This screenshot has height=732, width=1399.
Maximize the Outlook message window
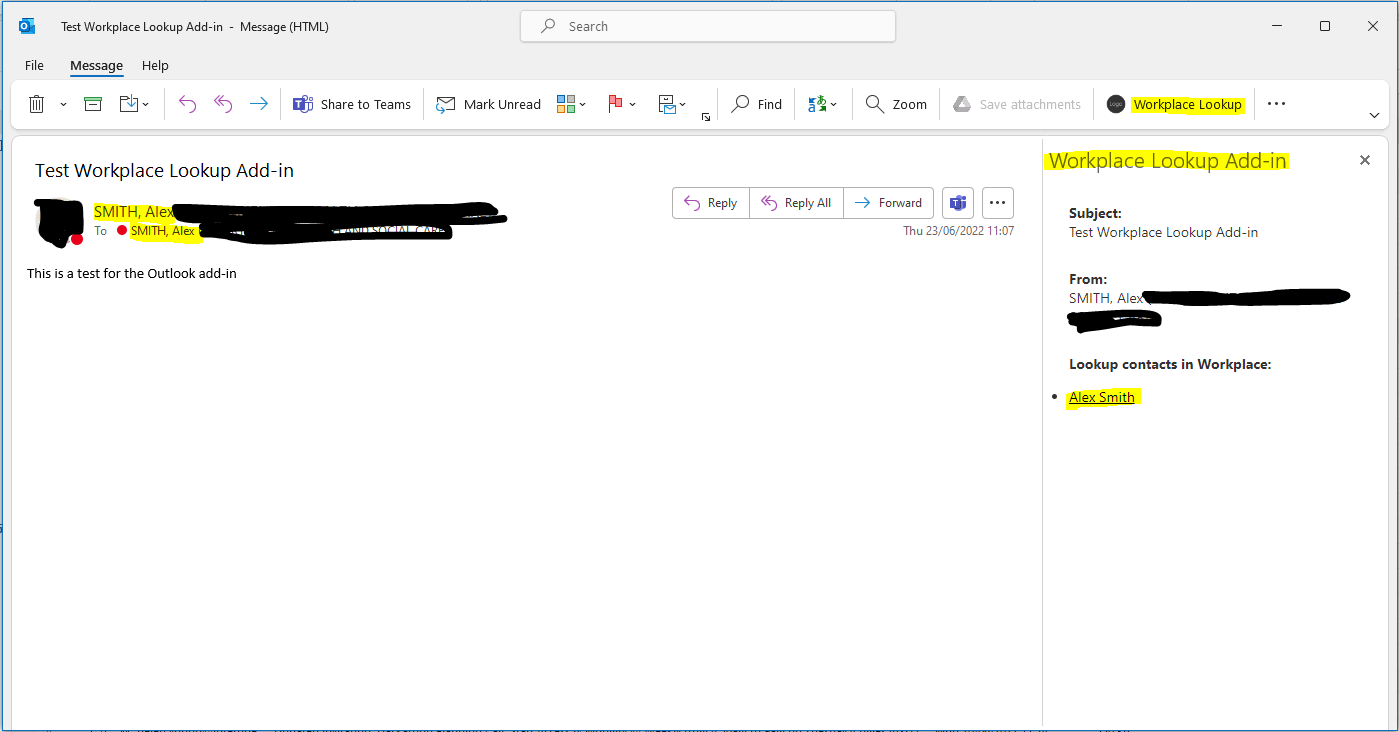[1325, 26]
